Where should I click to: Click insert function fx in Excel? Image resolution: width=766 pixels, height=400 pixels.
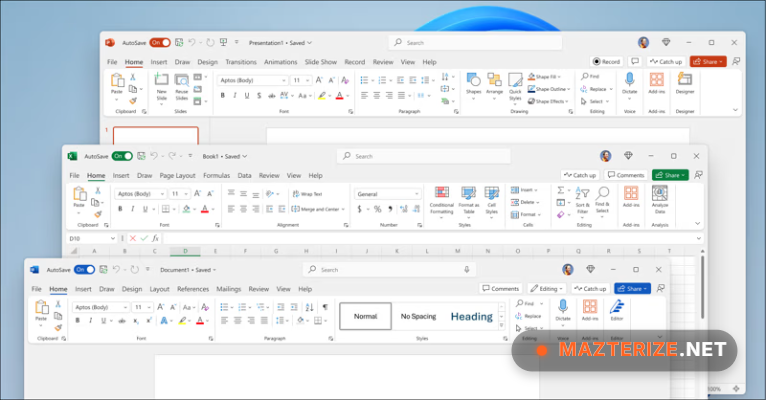click(155, 238)
